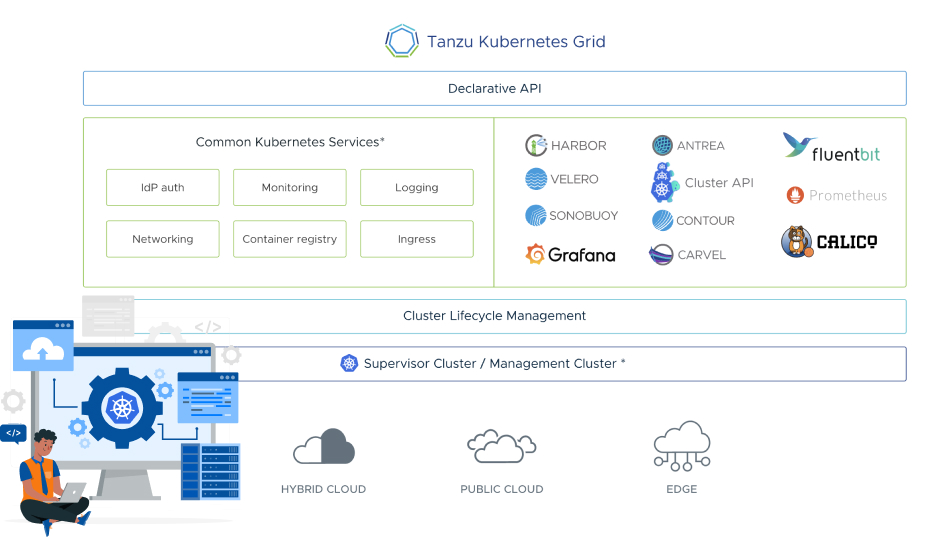Screen dimensions: 930x540
Task: Click the Kubernetes wheel icon beside Supervisor Cluster
Action: click(x=349, y=363)
